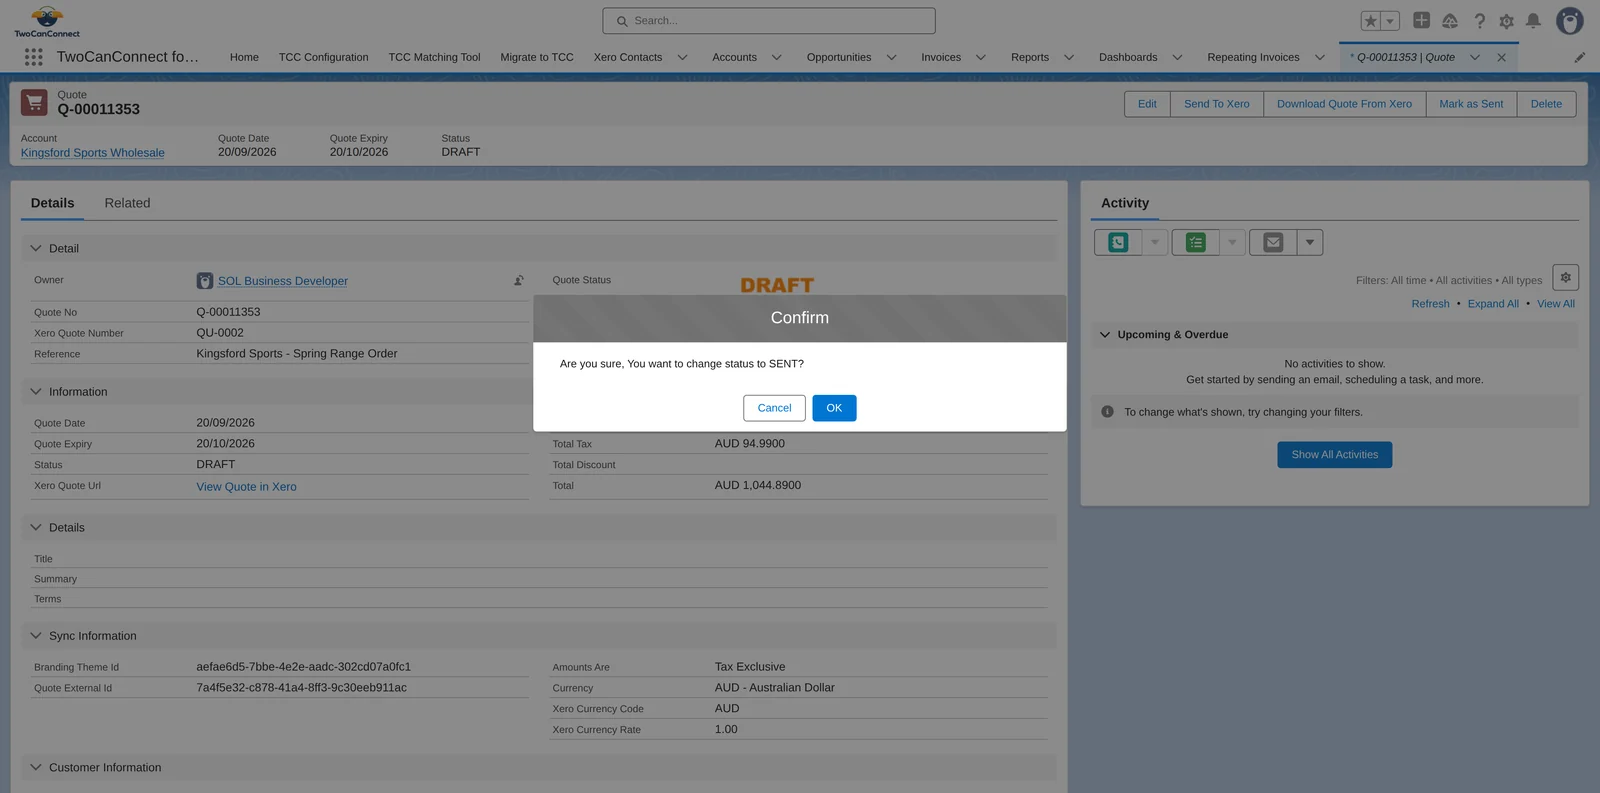Open the user profile avatar
Image resolution: width=1600 pixels, height=793 pixels.
tap(1570, 21)
